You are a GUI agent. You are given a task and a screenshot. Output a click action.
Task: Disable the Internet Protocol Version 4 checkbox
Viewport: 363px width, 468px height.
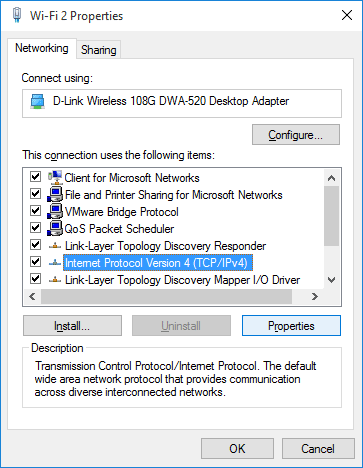35,262
